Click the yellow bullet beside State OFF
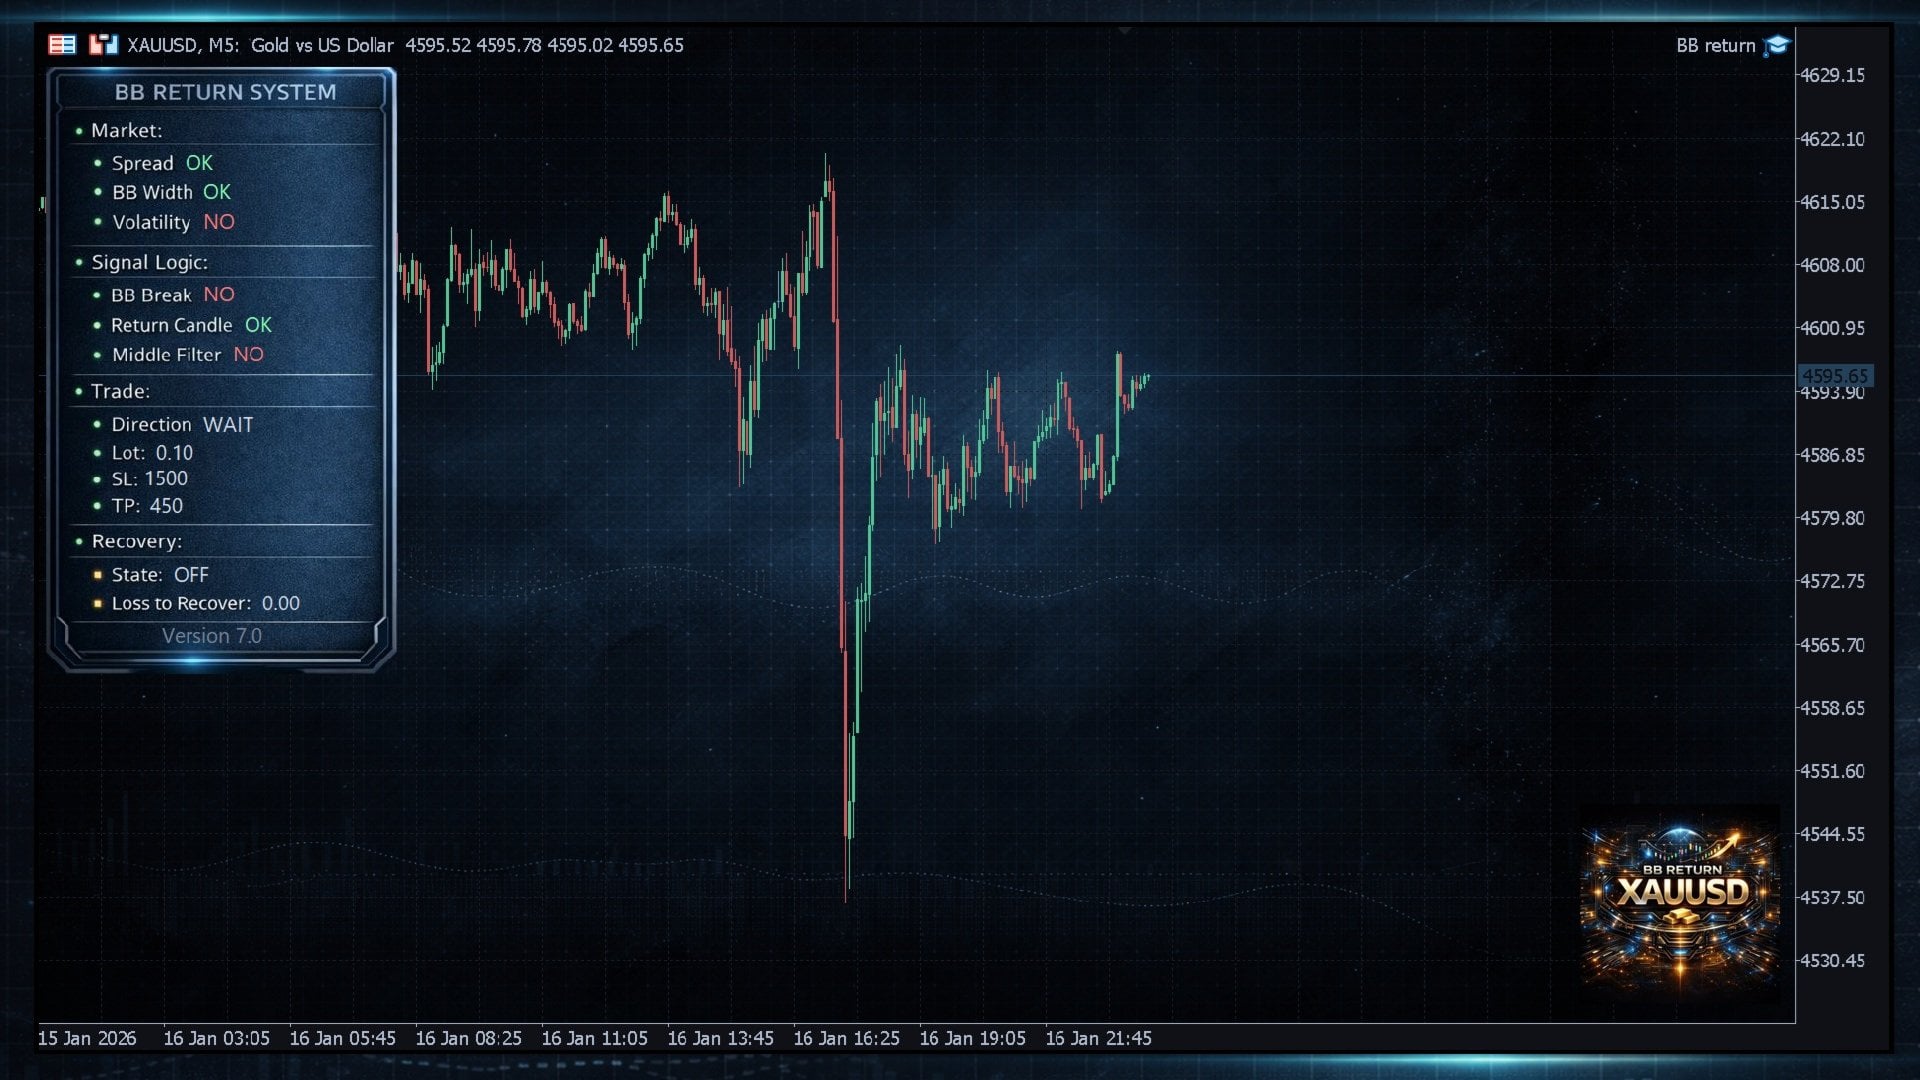1920x1080 pixels. click(x=96, y=575)
